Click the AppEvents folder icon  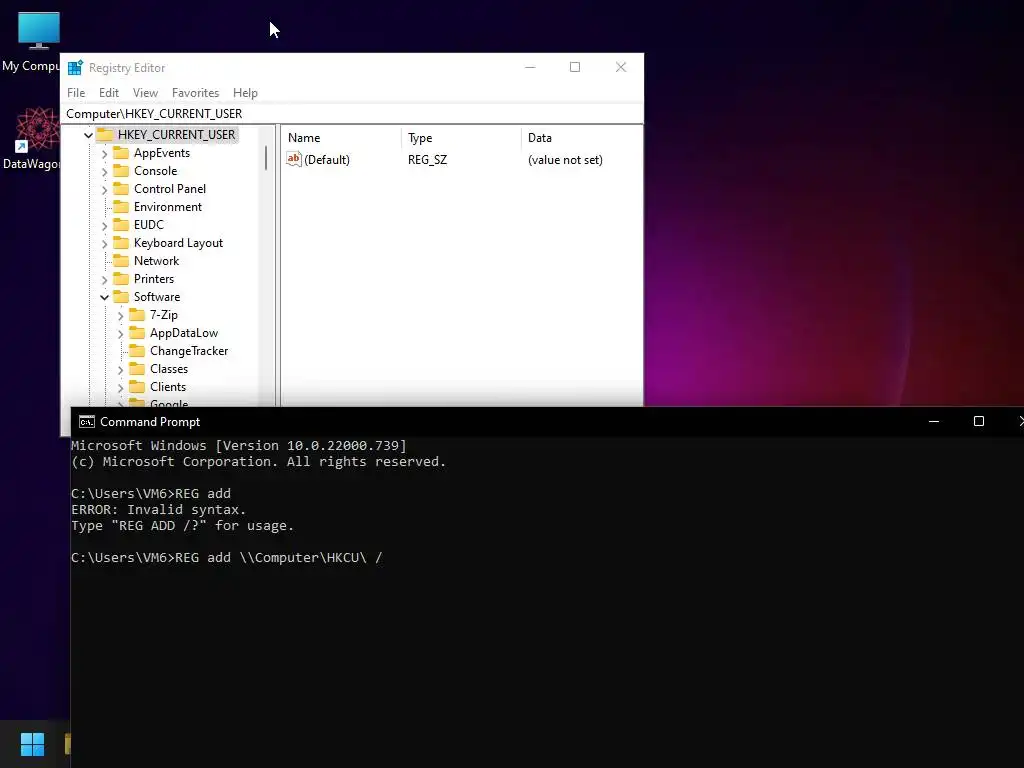(121, 153)
